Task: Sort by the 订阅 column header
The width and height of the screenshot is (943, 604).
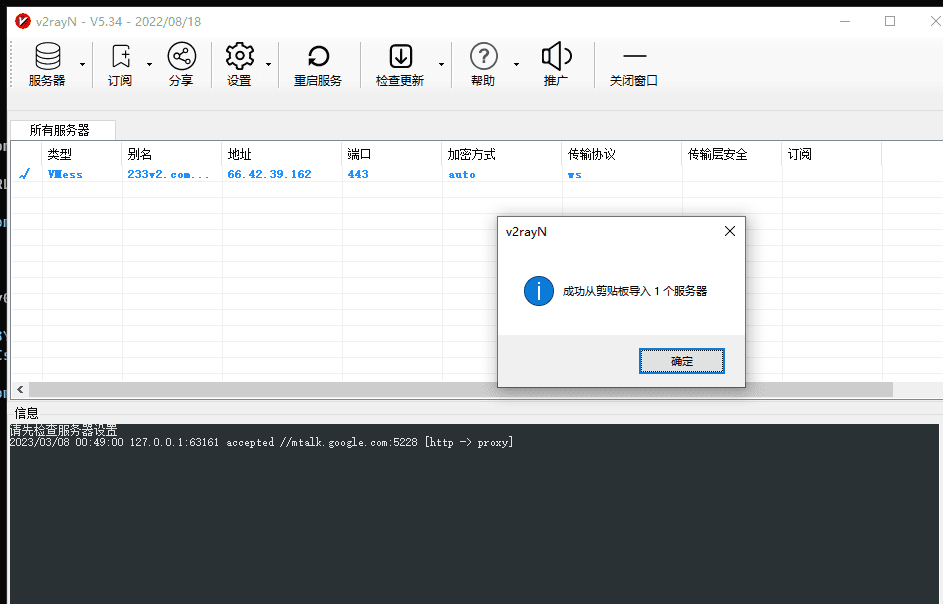Action: click(832, 154)
